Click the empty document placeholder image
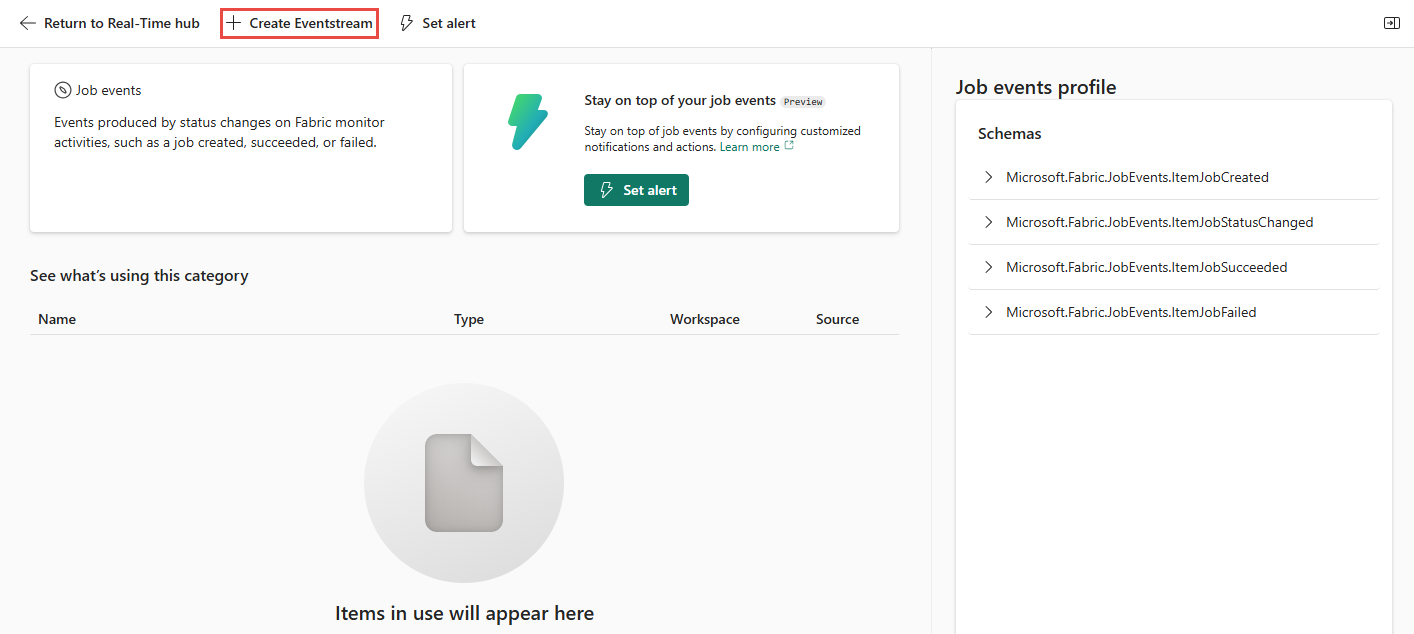1414x634 pixels. point(464,483)
